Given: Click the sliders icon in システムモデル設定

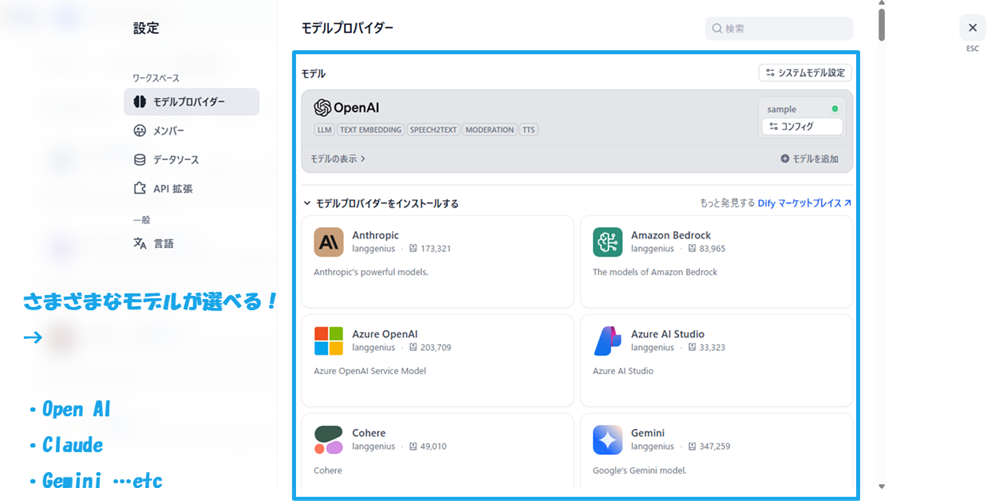Looking at the screenshot, I should click(x=770, y=73).
